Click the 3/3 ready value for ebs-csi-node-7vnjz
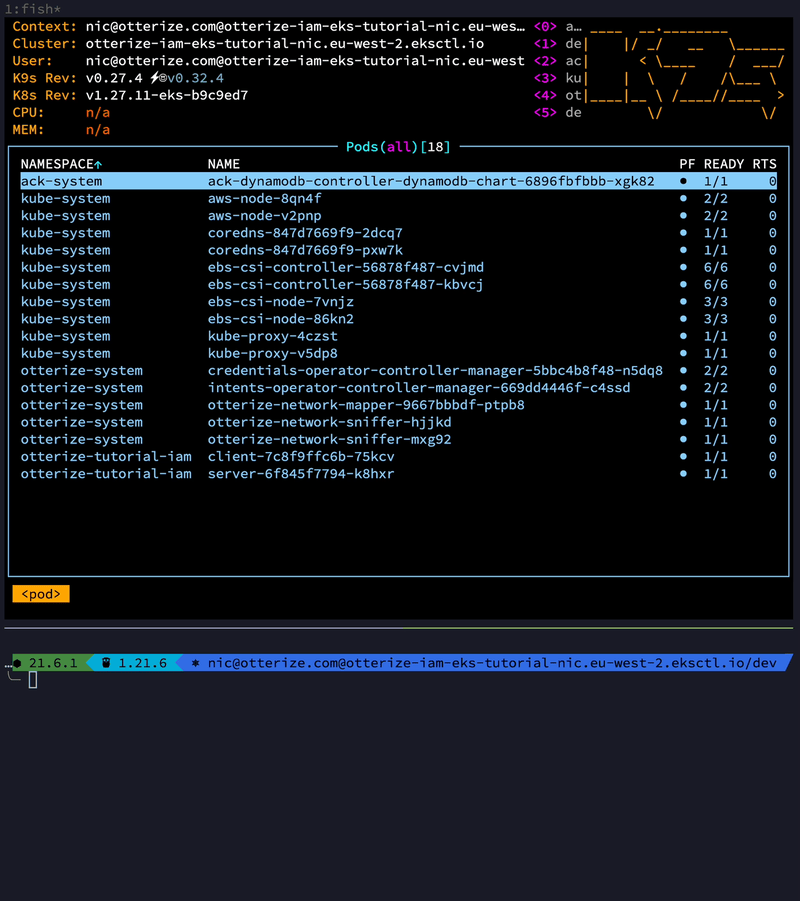Image resolution: width=800 pixels, height=901 pixels. pyautogui.click(x=716, y=302)
